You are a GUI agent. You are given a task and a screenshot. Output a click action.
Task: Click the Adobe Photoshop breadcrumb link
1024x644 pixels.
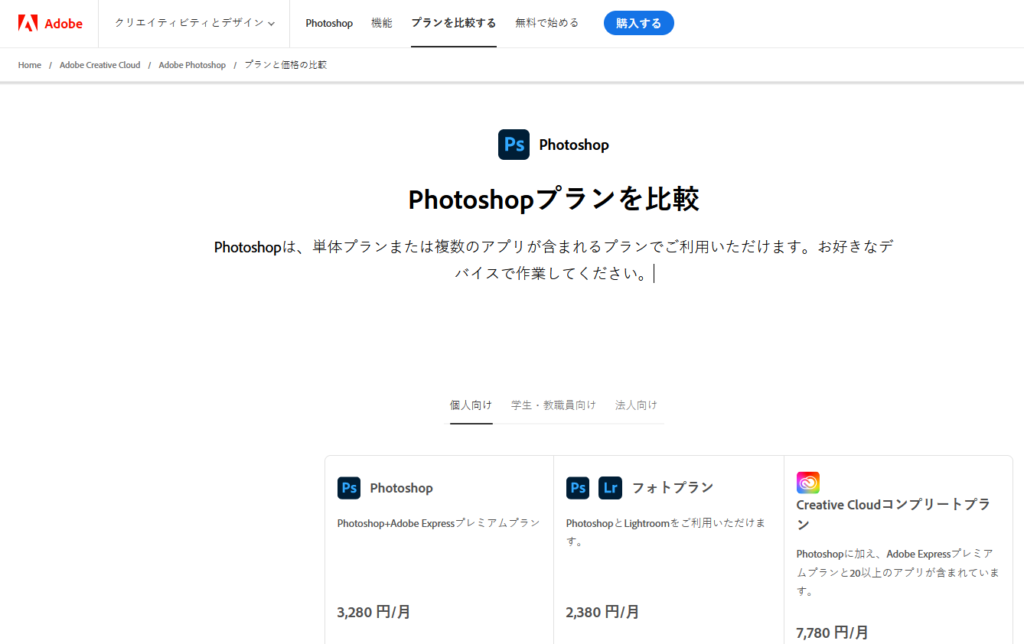pyautogui.click(x=192, y=64)
